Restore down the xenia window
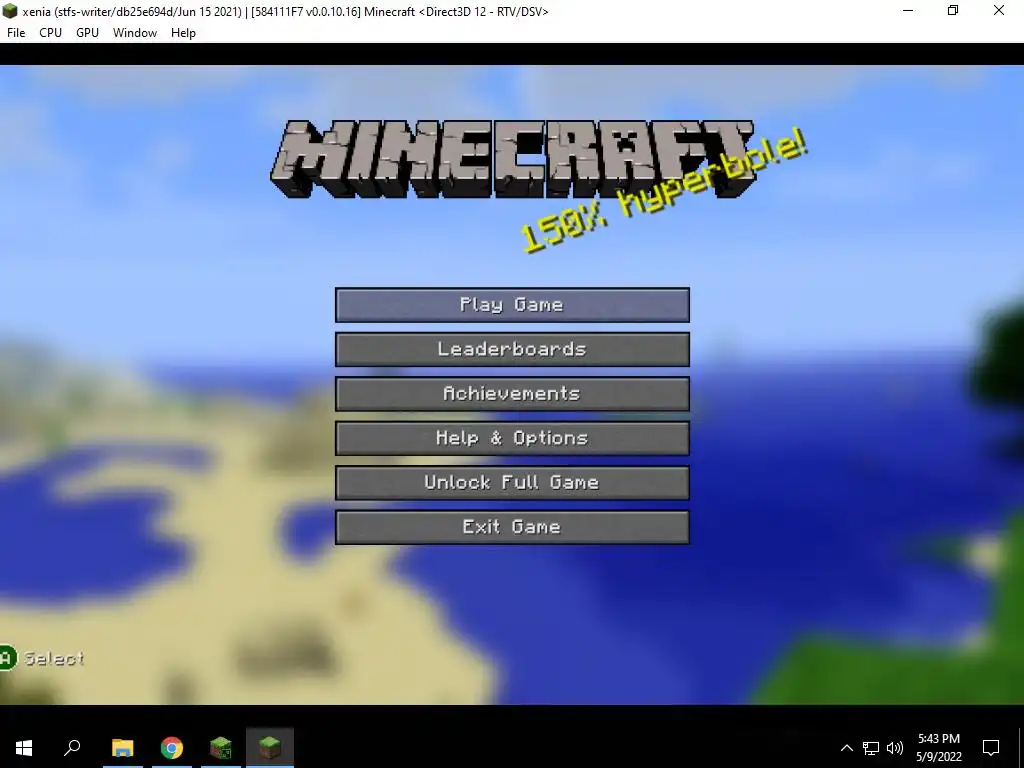This screenshot has height=768, width=1024. click(x=953, y=10)
